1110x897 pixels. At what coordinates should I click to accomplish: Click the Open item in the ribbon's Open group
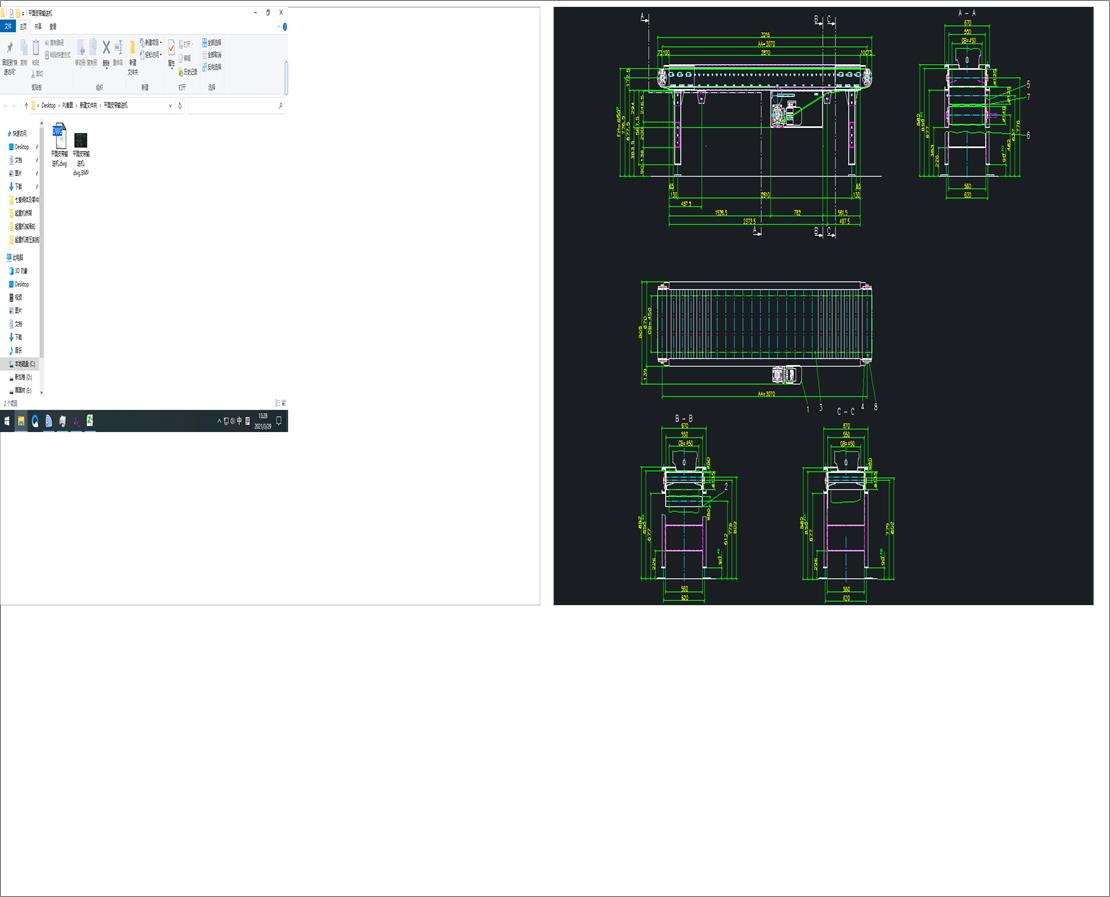[186, 44]
